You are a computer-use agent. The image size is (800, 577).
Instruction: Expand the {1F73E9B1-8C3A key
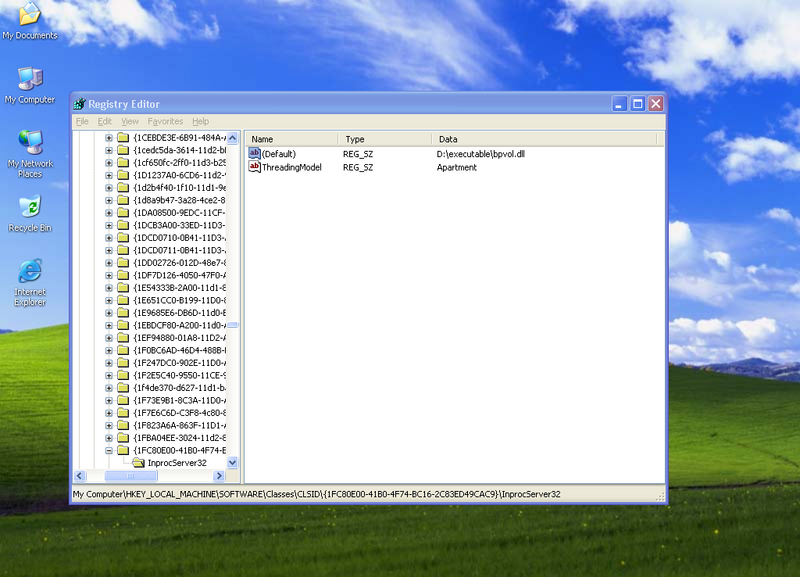tap(109, 400)
